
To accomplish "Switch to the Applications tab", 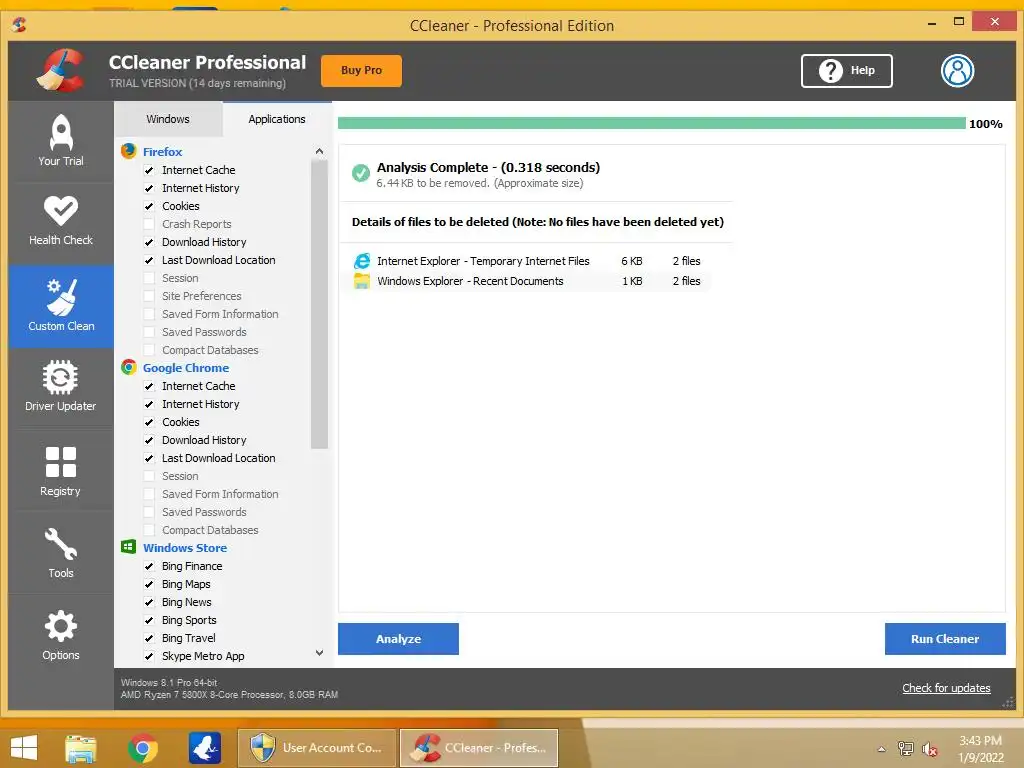I will [x=277, y=119].
